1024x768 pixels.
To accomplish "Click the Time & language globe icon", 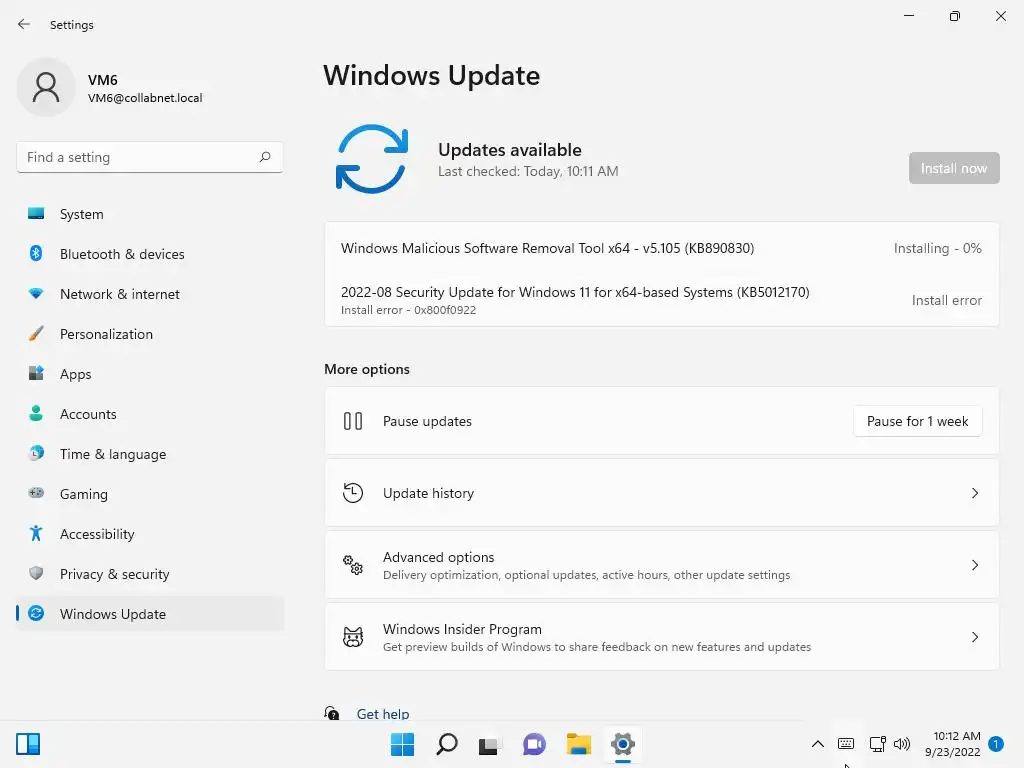I will [x=36, y=453].
